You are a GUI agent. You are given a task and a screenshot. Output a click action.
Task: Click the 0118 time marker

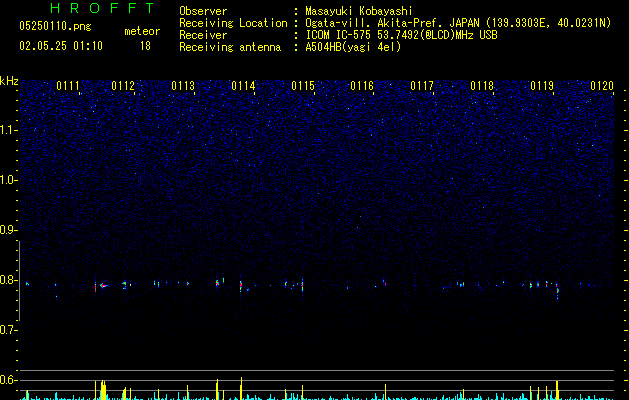click(482, 86)
